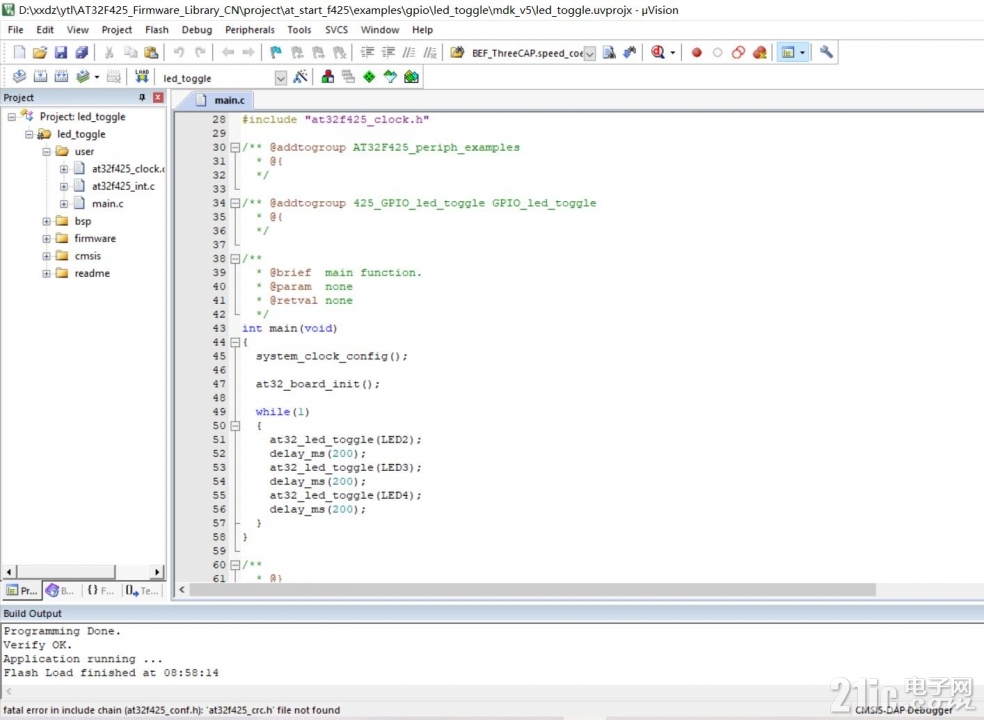The height and width of the screenshot is (720, 984).
Task: Expand the cmsis folder node
Action: pos(46,256)
